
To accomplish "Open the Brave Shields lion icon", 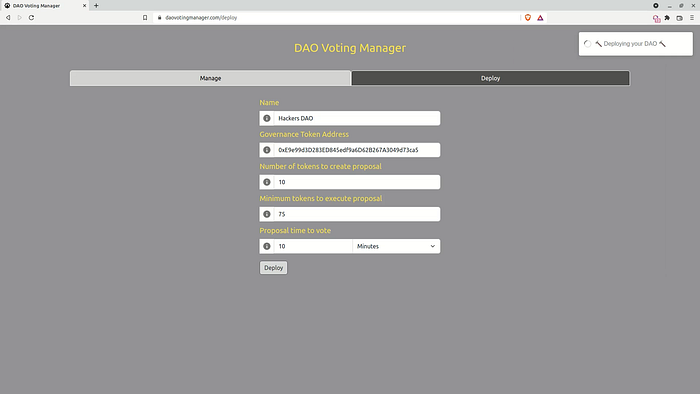I will (x=528, y=18).
